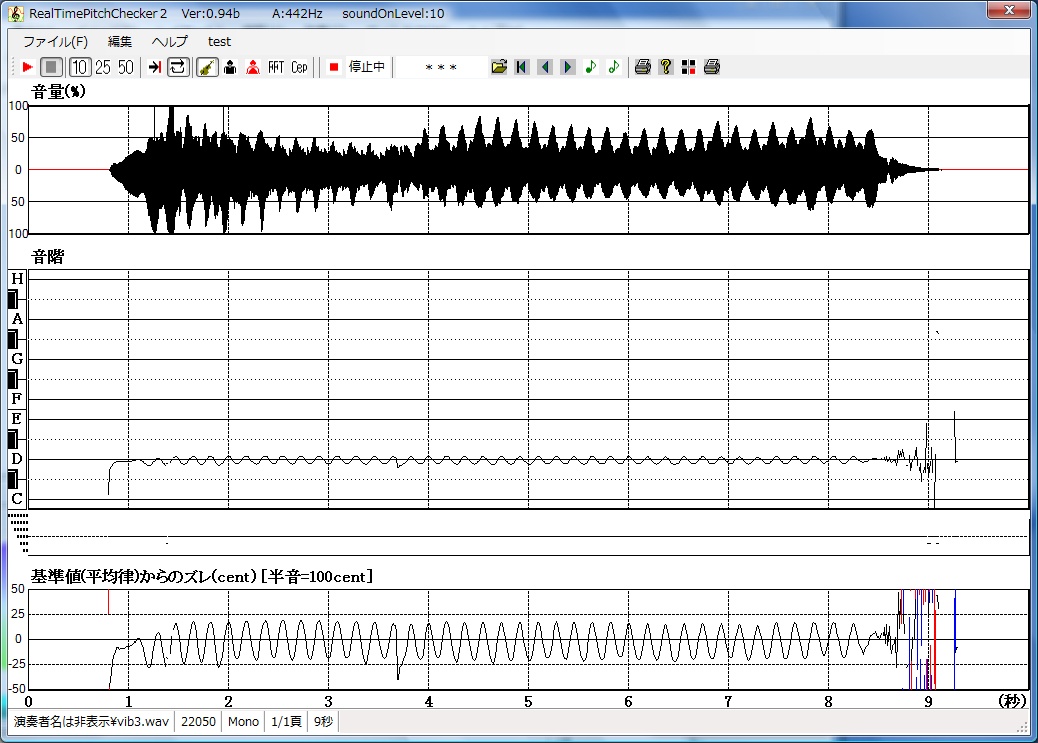Go to next page arrow

pos(567,67)
